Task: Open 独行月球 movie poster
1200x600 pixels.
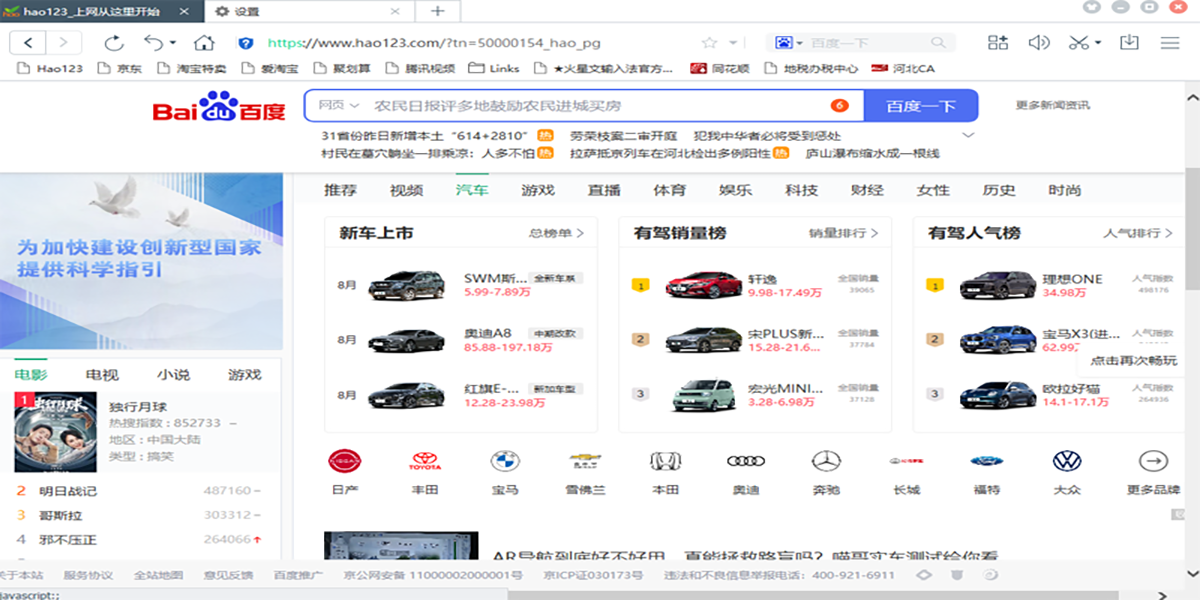Action: click(56, 432)
